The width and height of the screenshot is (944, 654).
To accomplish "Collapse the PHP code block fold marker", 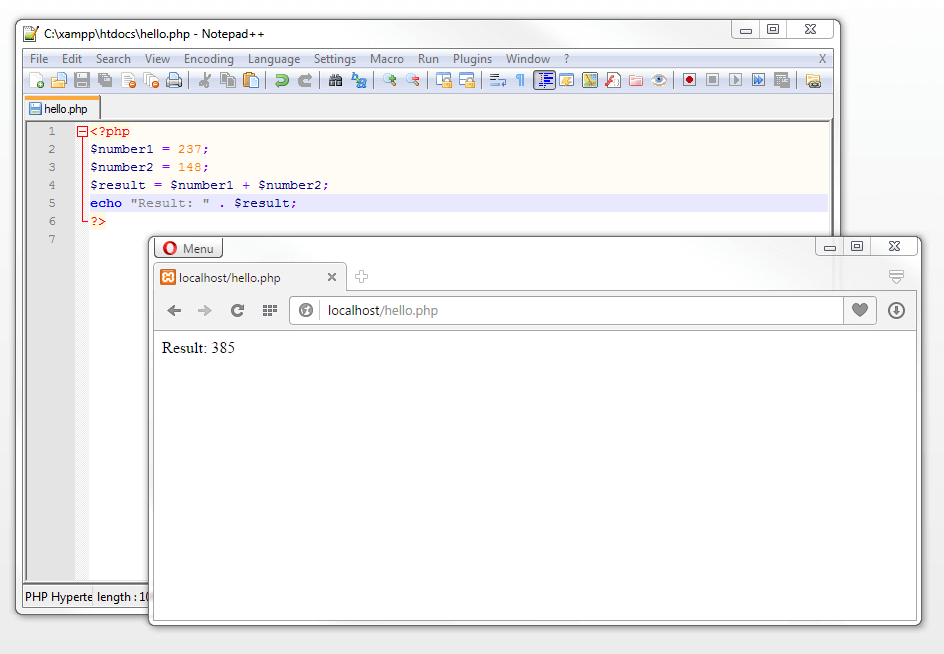I will pos(82,131).
